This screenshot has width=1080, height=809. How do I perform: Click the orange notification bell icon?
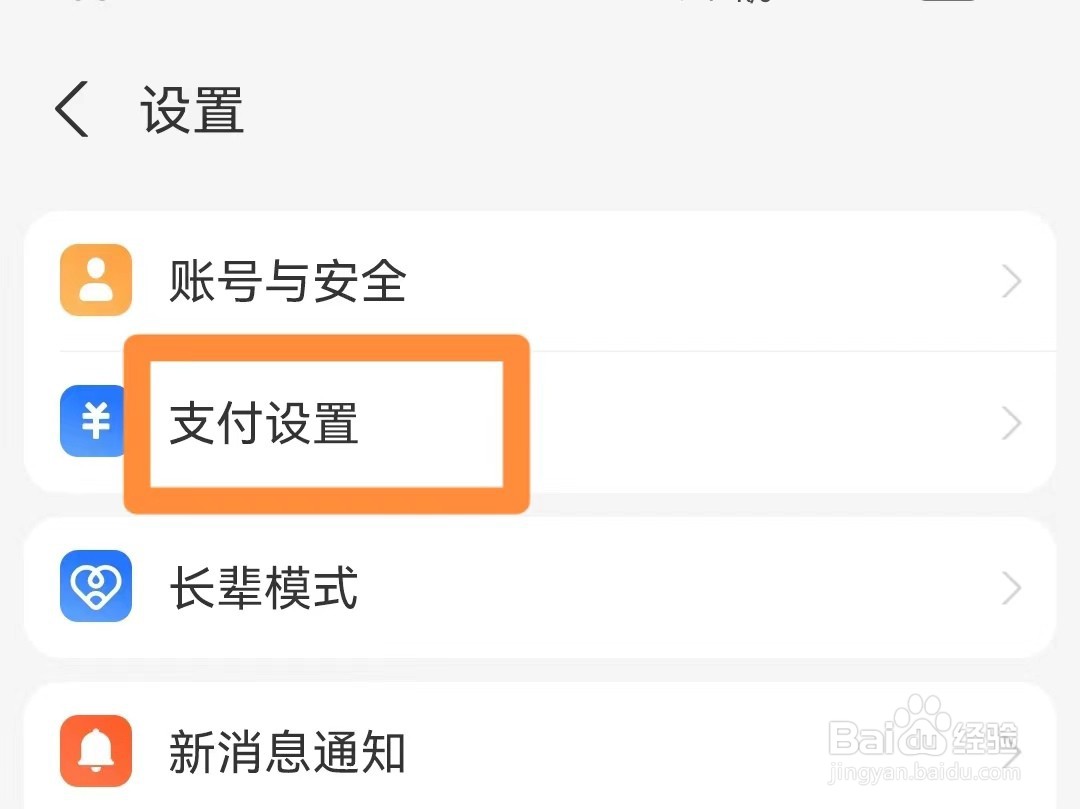[94, 752]
